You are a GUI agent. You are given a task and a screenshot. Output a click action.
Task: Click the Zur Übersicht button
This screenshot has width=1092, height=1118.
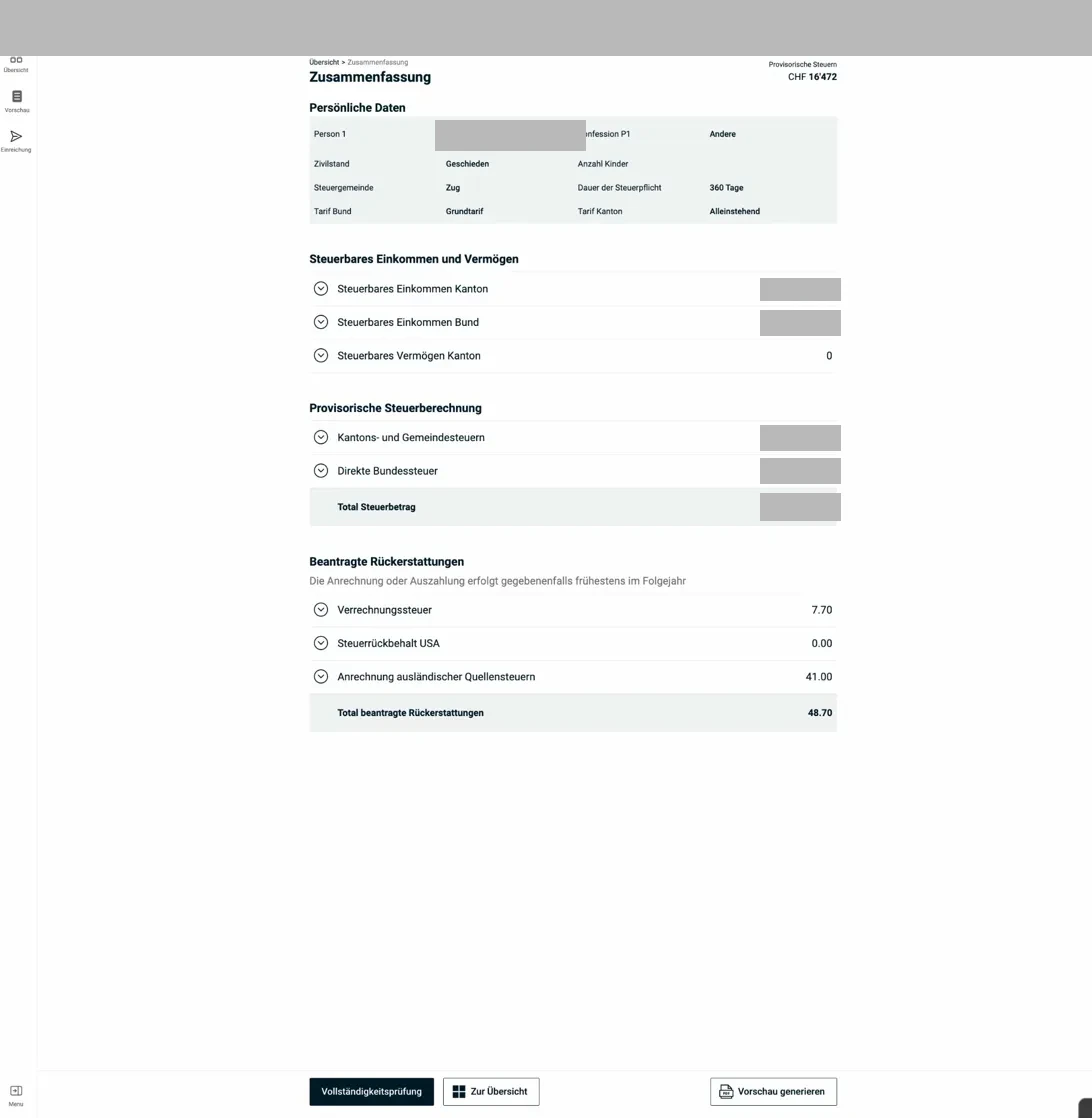(491, 1091)
